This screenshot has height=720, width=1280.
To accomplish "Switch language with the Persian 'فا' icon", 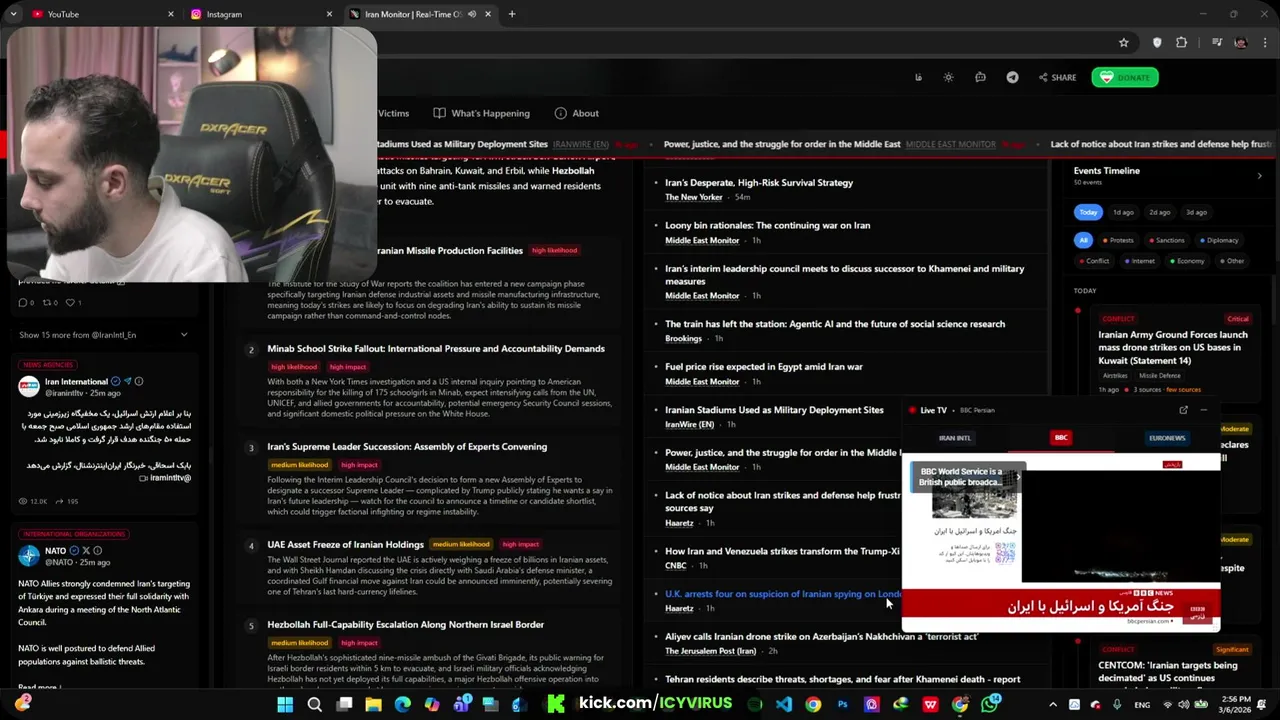I will pyautogui.click(x=918, y=77).
